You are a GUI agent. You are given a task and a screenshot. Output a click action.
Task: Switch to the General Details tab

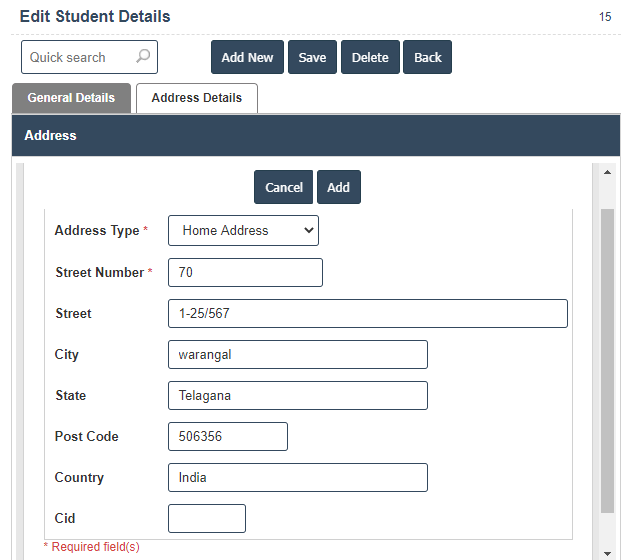click(71, 98)
